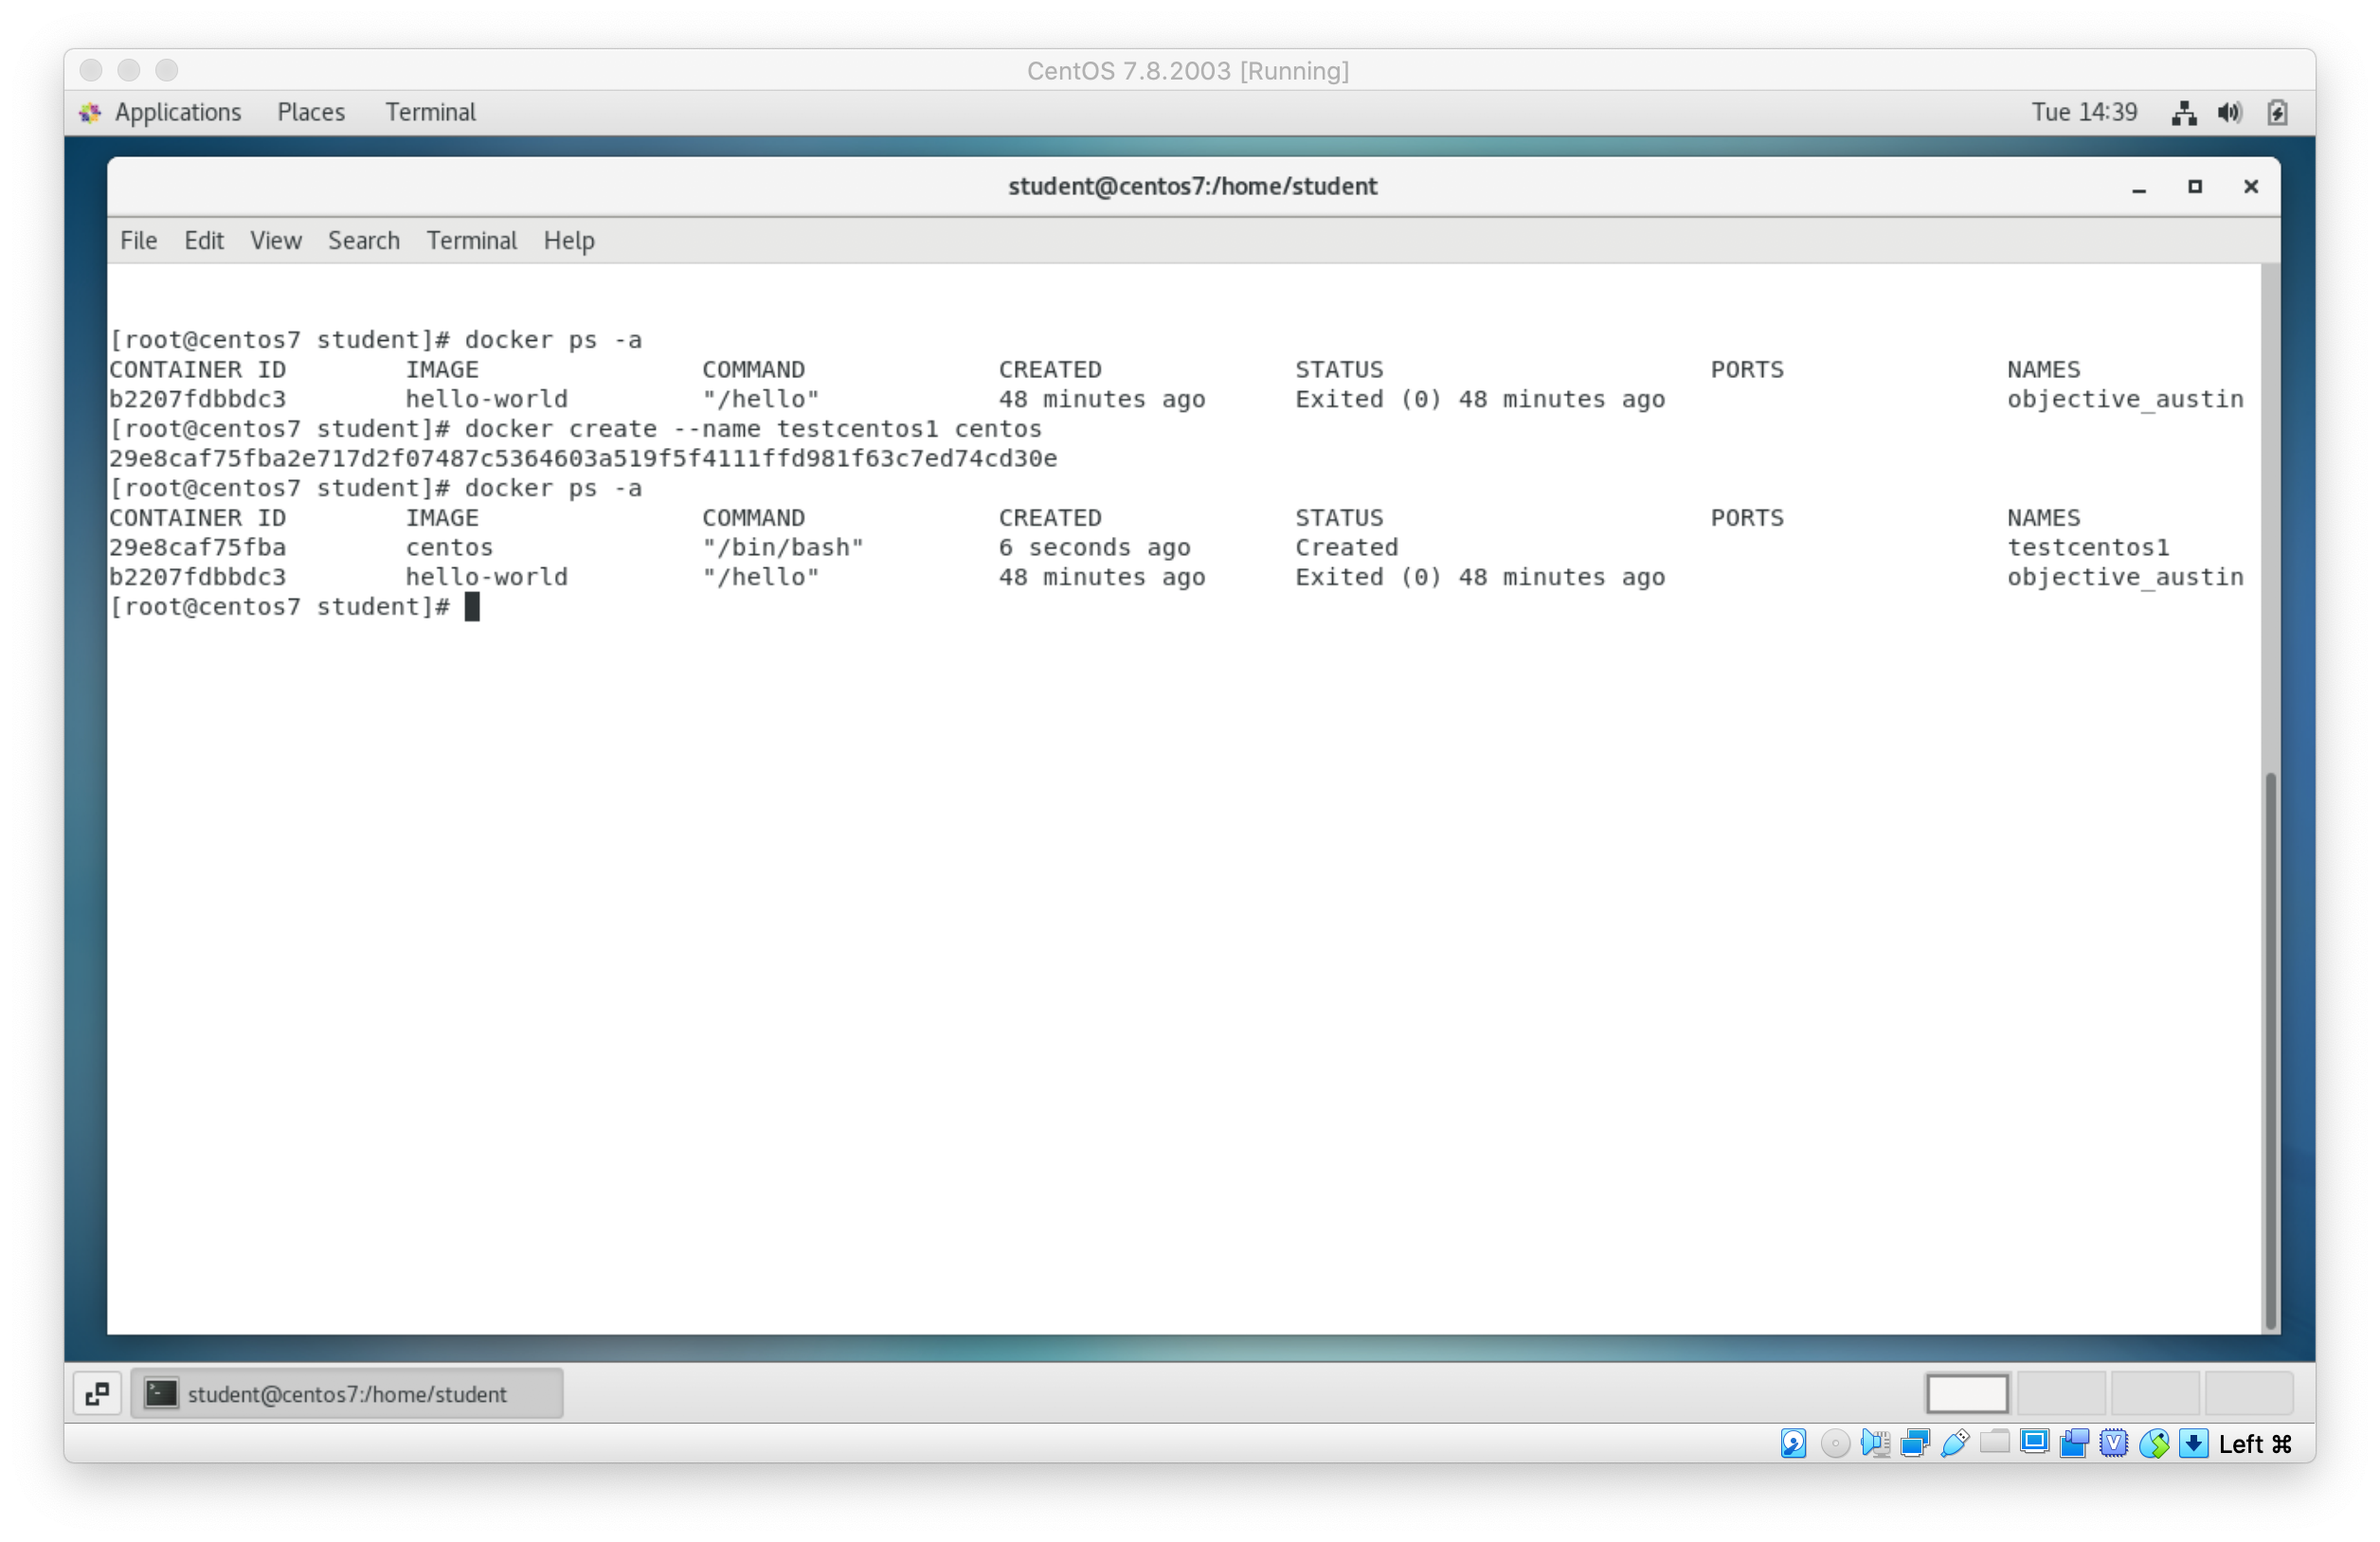This screenshot has width=2380, height=1542.
Task: Open the Tue 14:39 clock dropdown
Action: pos(2083,112)
